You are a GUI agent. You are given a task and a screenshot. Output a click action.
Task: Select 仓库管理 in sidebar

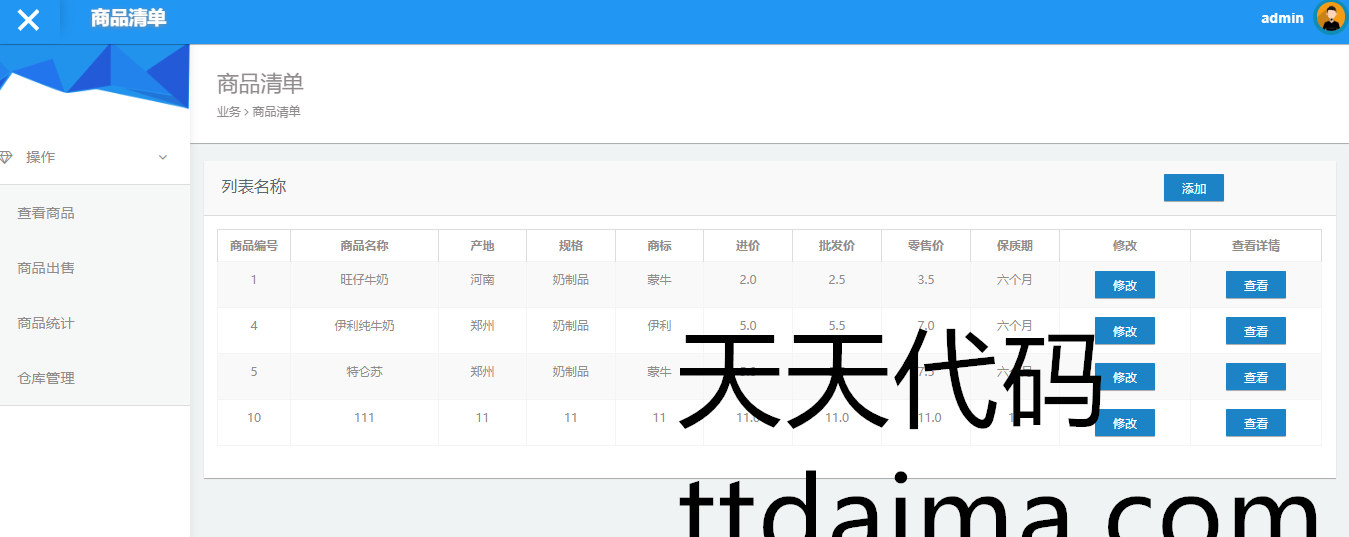pyautogui.click(x=46, y=378)
